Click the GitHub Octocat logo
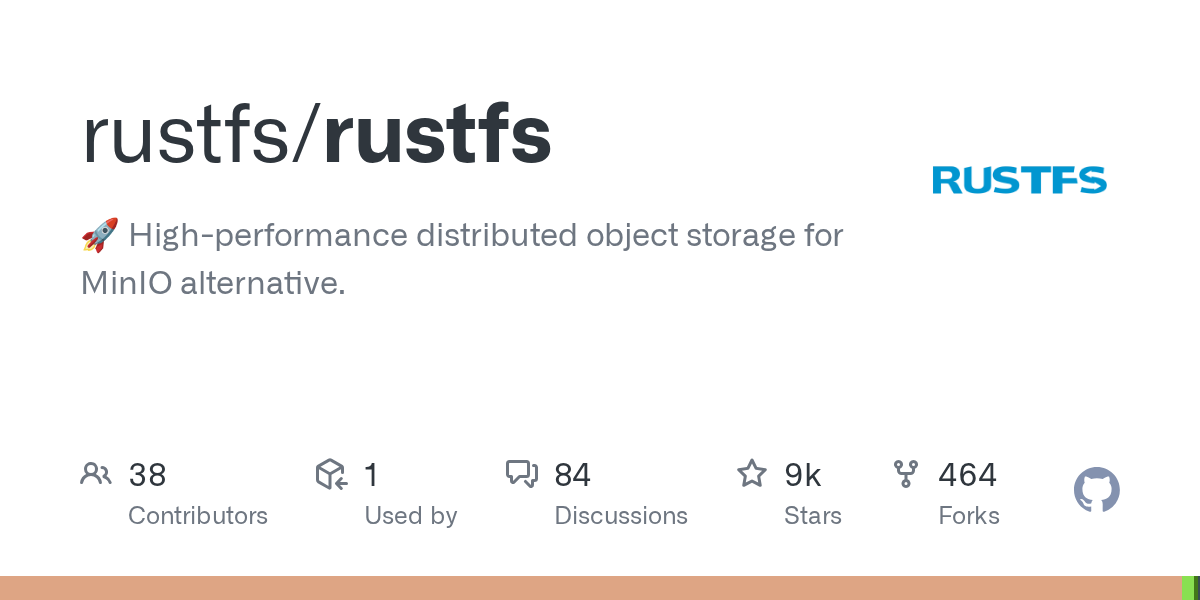This screenshot has height=600, width=1200. pos(1096,491)
